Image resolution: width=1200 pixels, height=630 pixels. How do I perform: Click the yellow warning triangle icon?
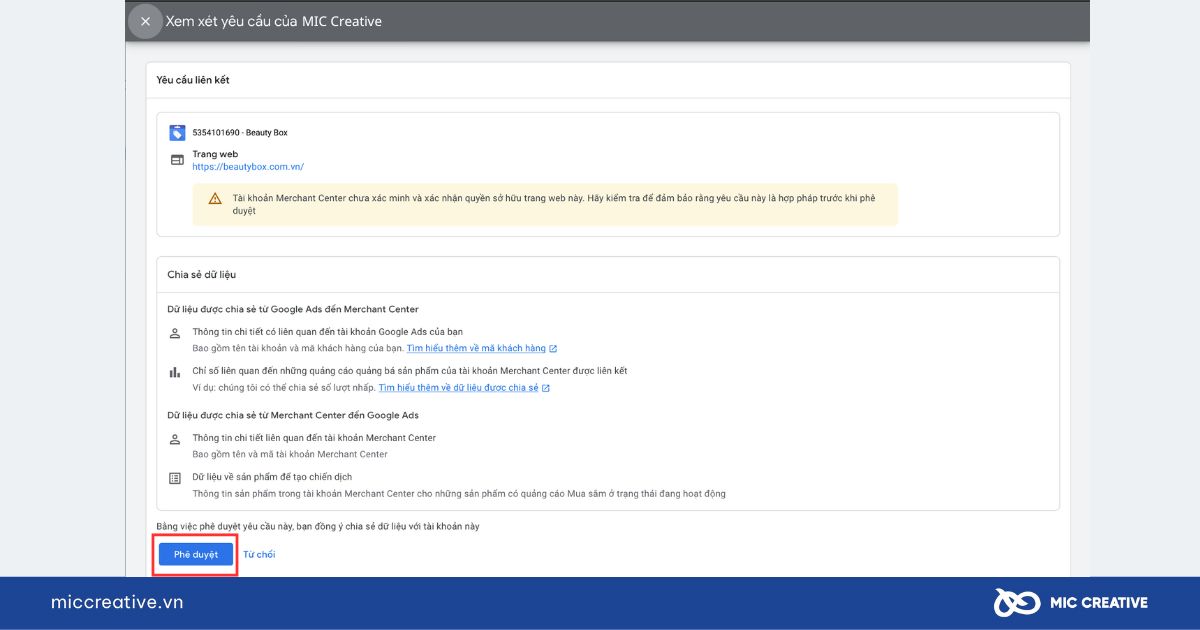coord(215,198)
